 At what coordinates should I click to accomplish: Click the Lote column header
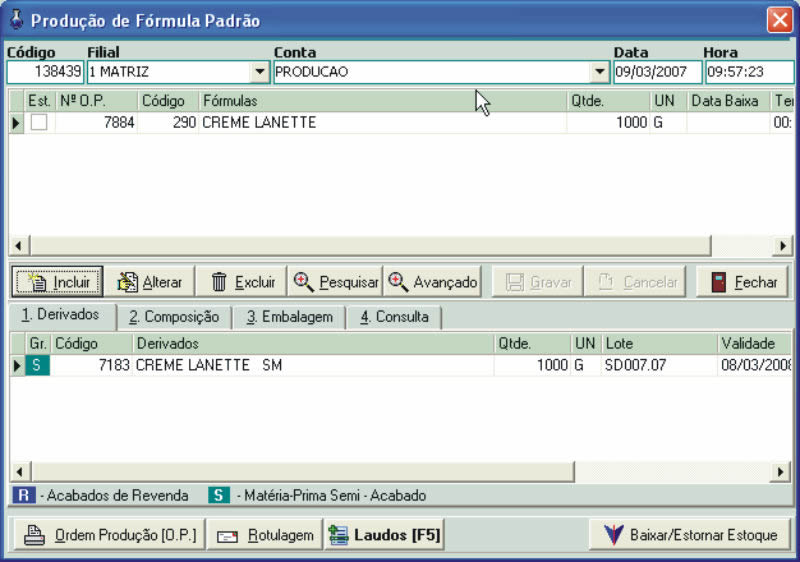pos(659,344)
